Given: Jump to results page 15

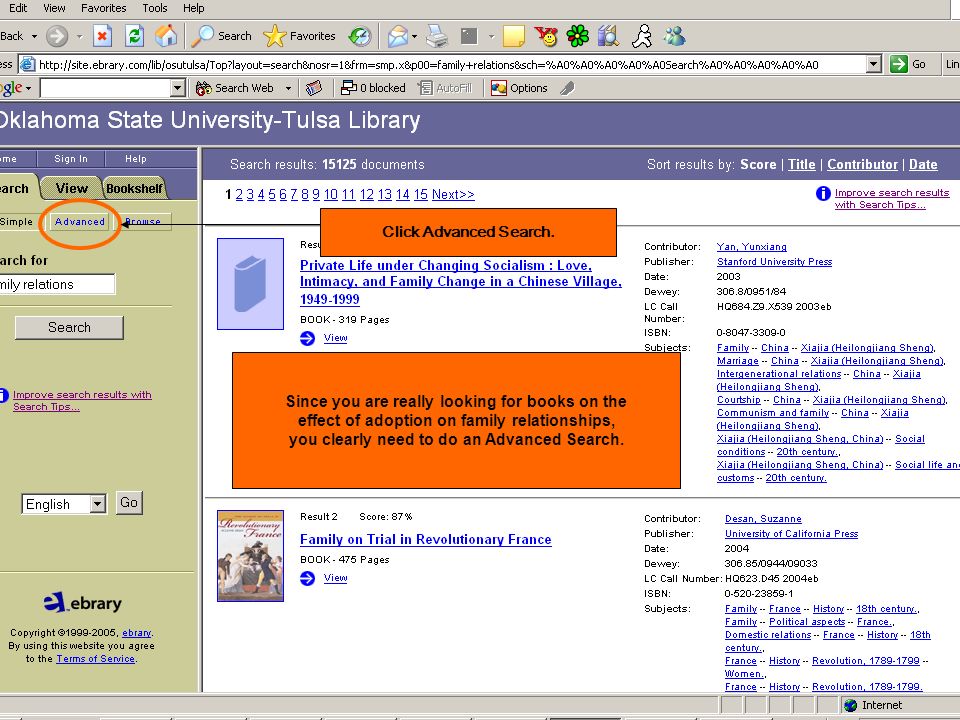Looking at the screenshot, I should pyautogui.click(x=421, y=195).
